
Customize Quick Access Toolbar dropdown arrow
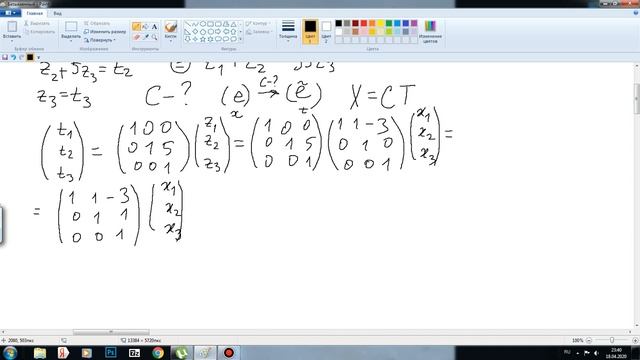(38, 58)
